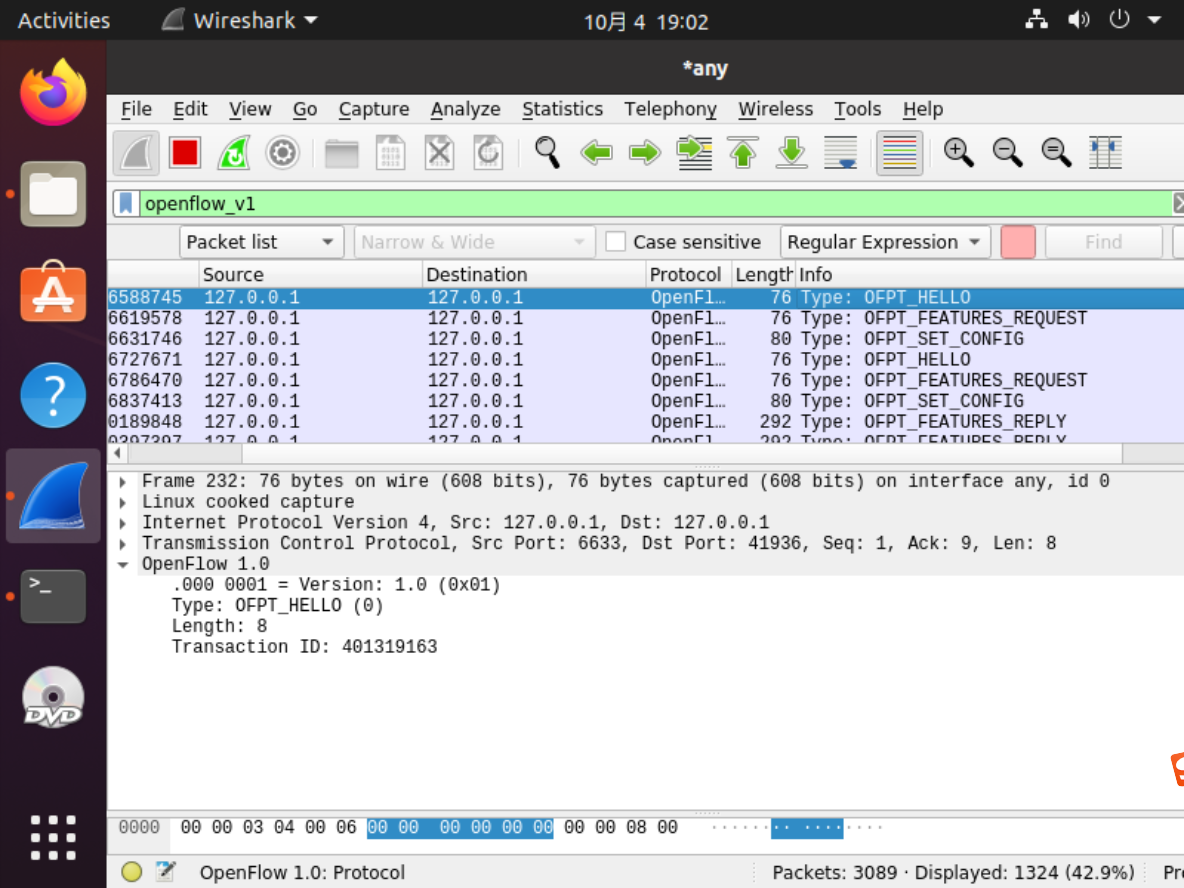Click the start capture shark fin icon
Viewport: 1184px width, 888px height.
click(137, 153)
